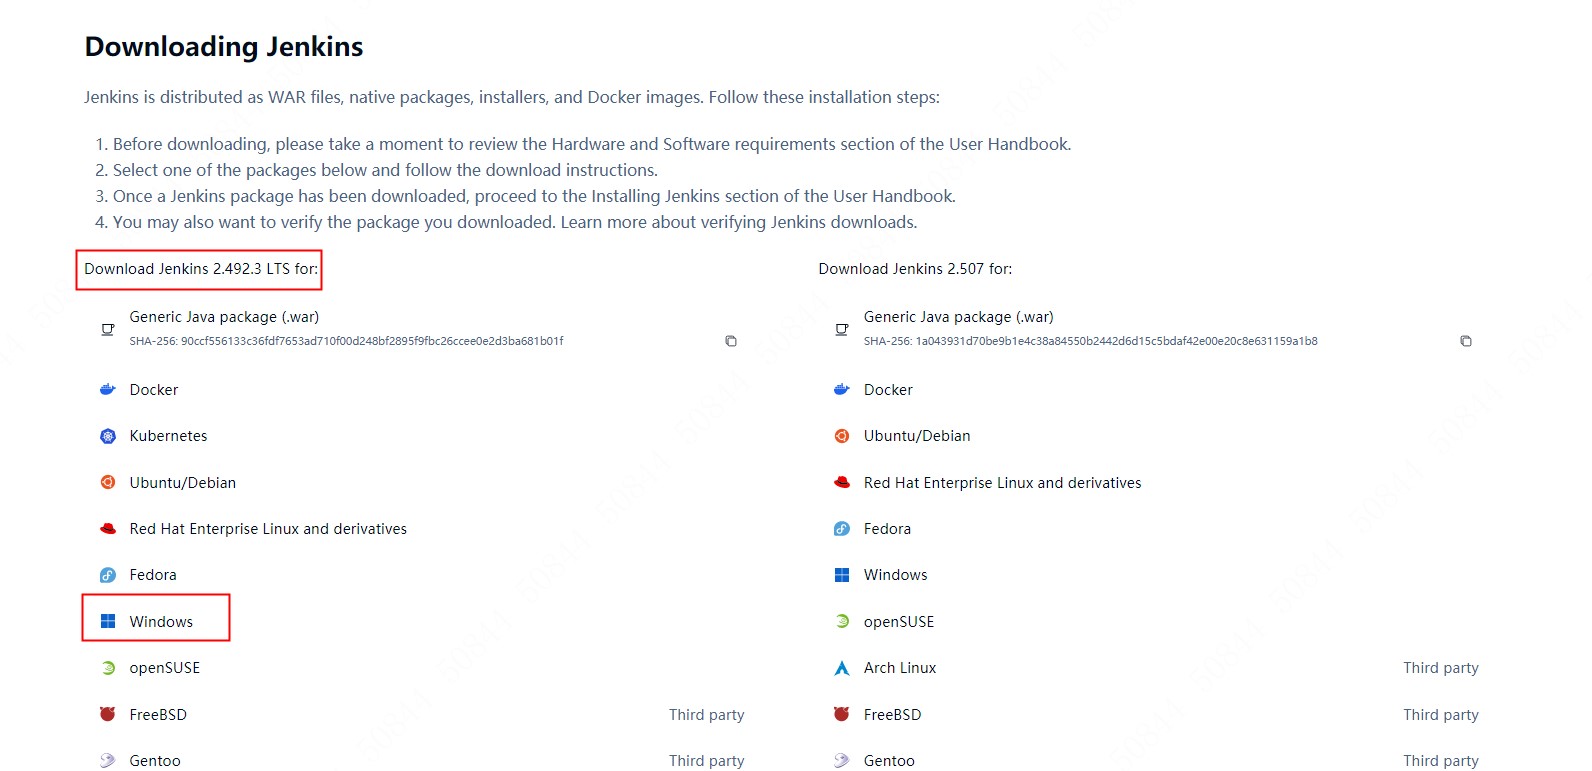The height and width of the screenshot is (771, 1592).
Task: Select Windows download under 2.507
Action: point(896,575)
